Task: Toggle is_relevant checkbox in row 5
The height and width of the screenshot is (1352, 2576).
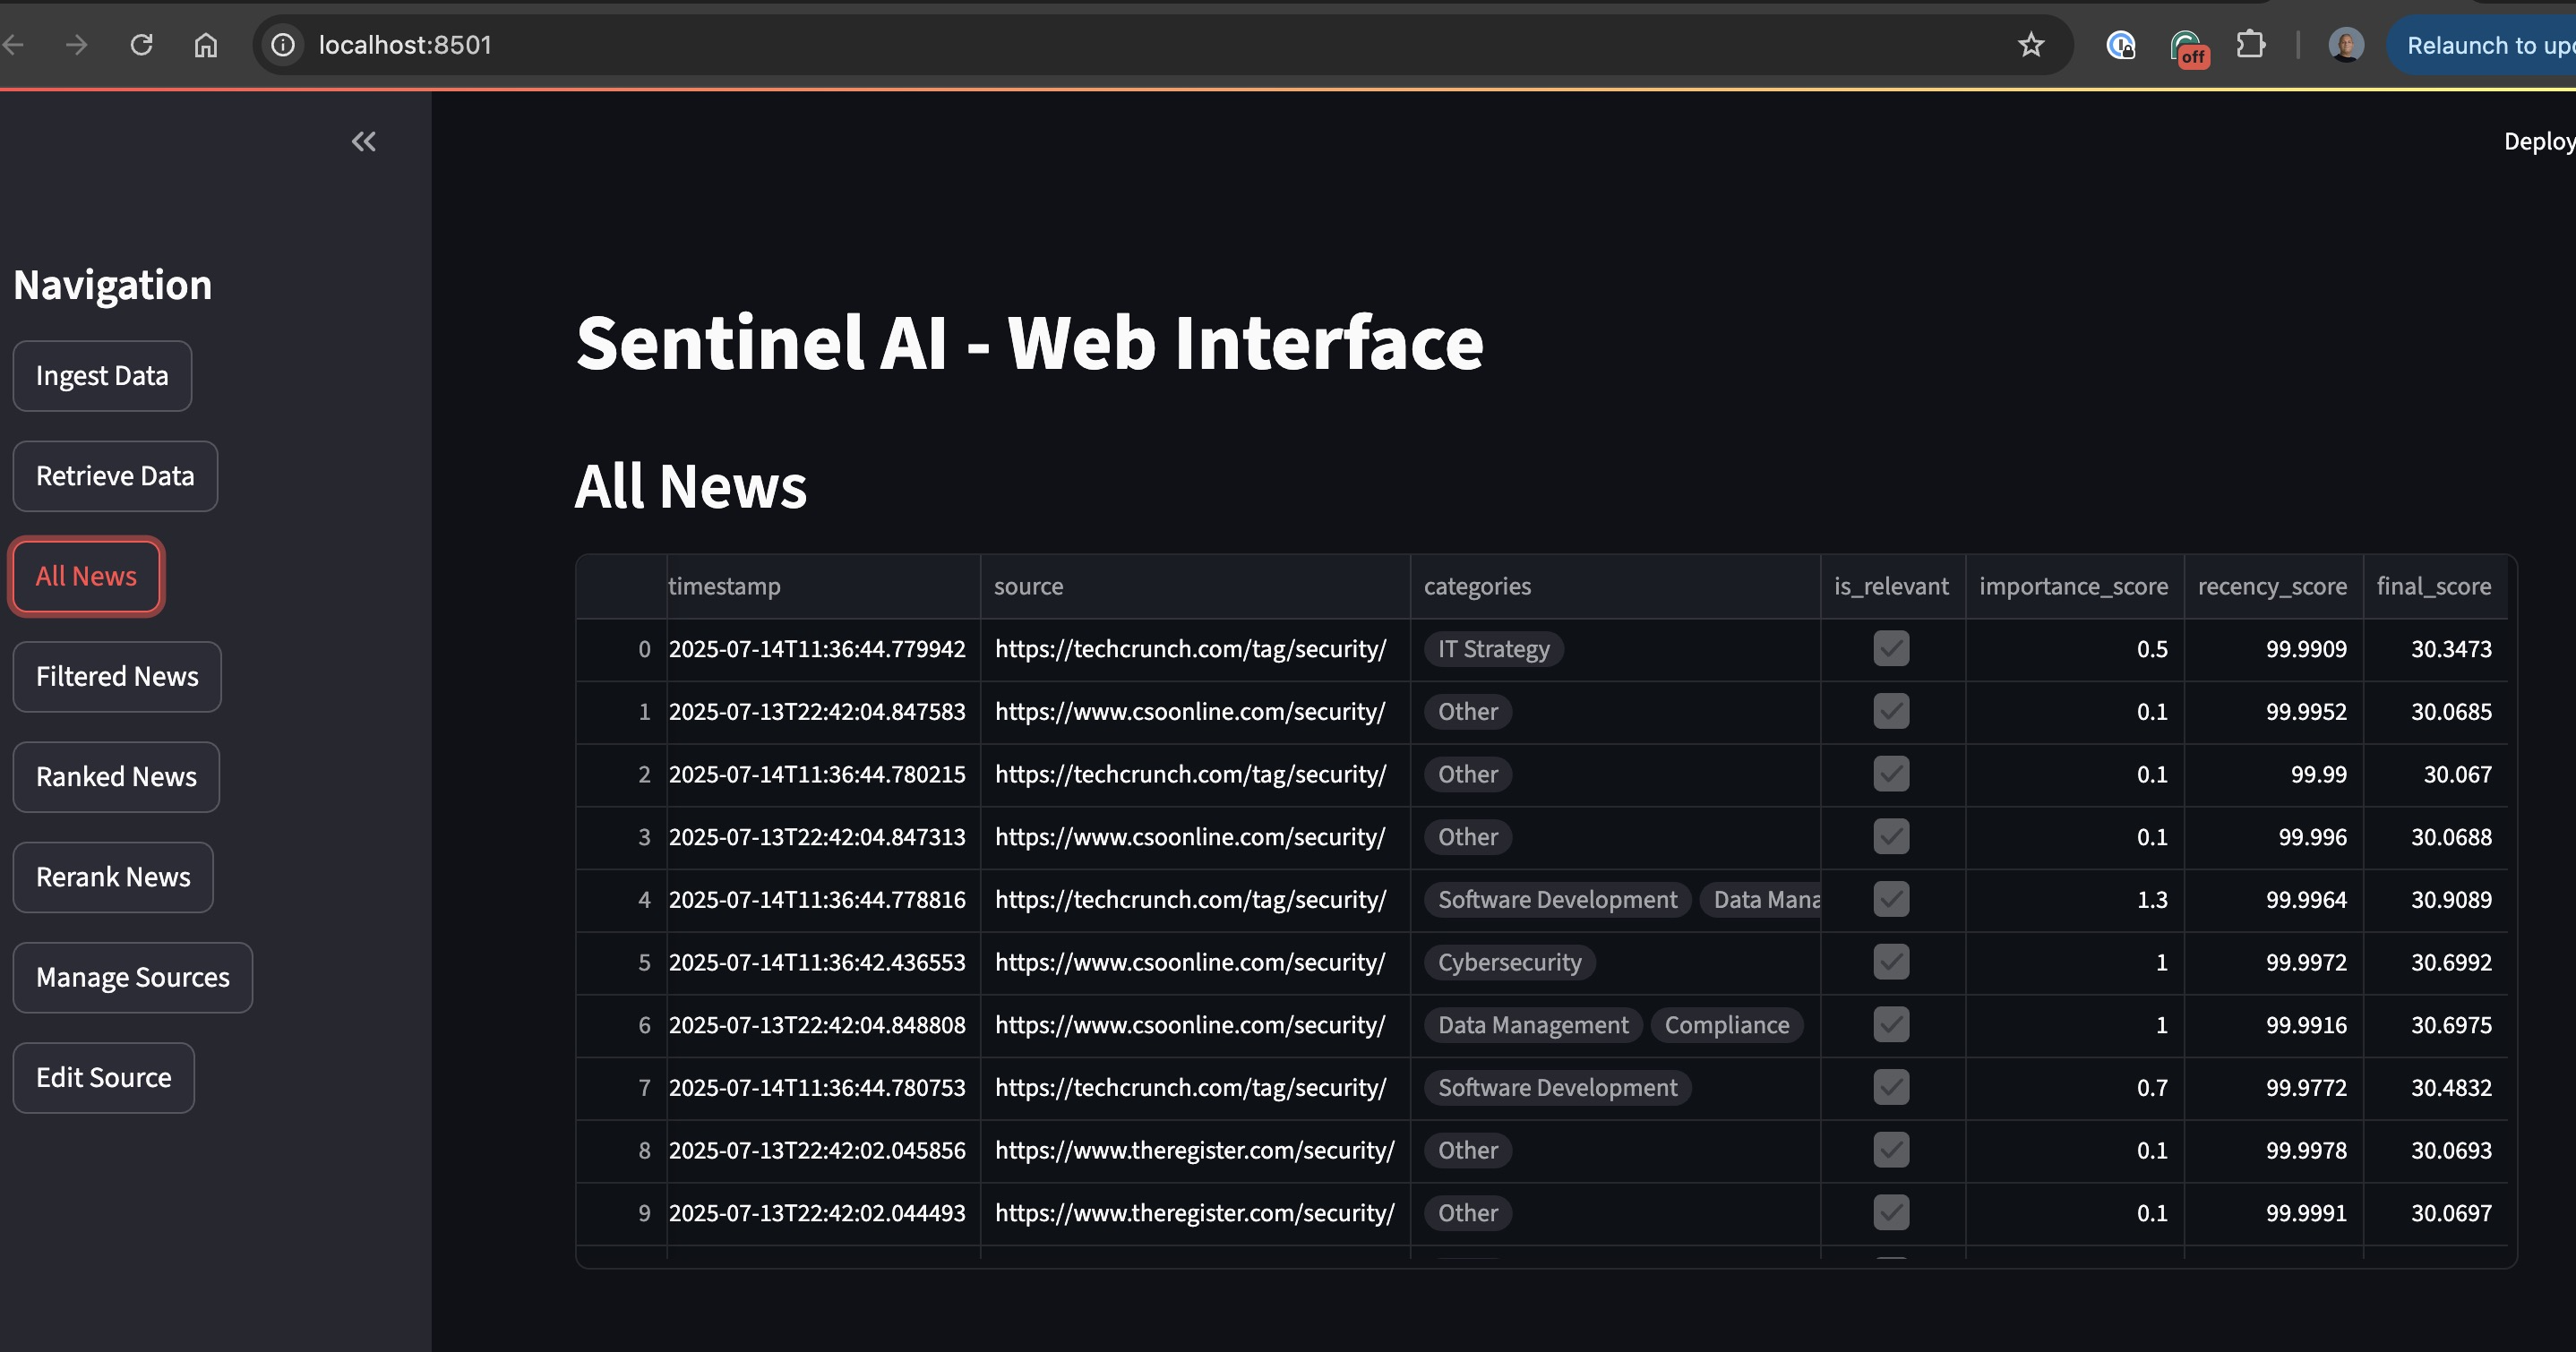Action: point(1891,962)
